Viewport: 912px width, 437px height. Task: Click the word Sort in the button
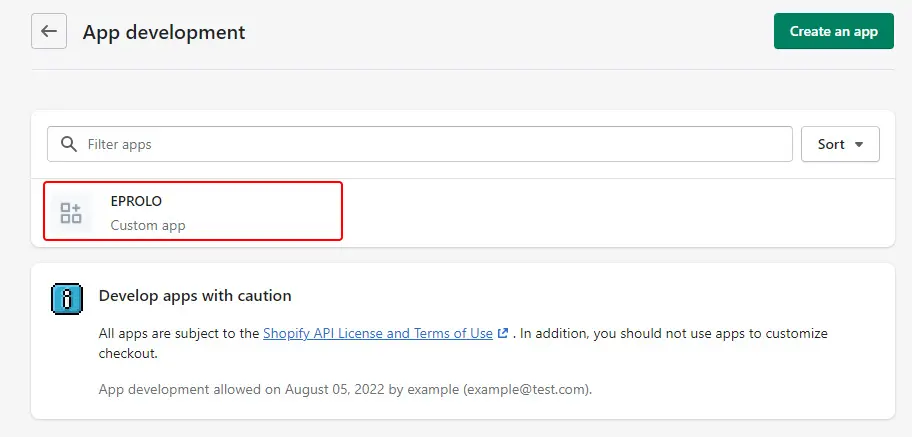(831, 144)
